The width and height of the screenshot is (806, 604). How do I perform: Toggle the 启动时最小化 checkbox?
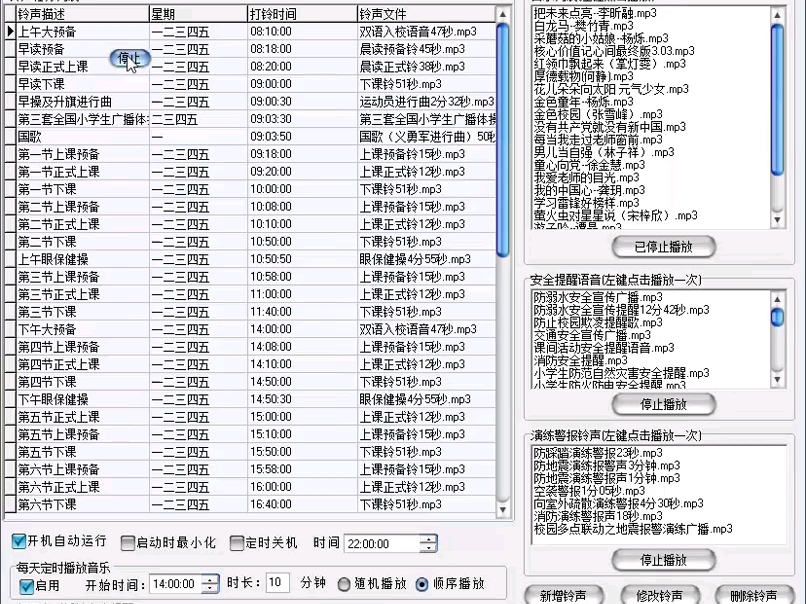(127, 543)
